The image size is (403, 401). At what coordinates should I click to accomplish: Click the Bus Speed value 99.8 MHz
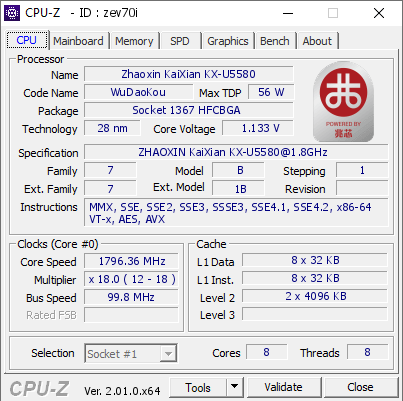click(x=131, y=297)
